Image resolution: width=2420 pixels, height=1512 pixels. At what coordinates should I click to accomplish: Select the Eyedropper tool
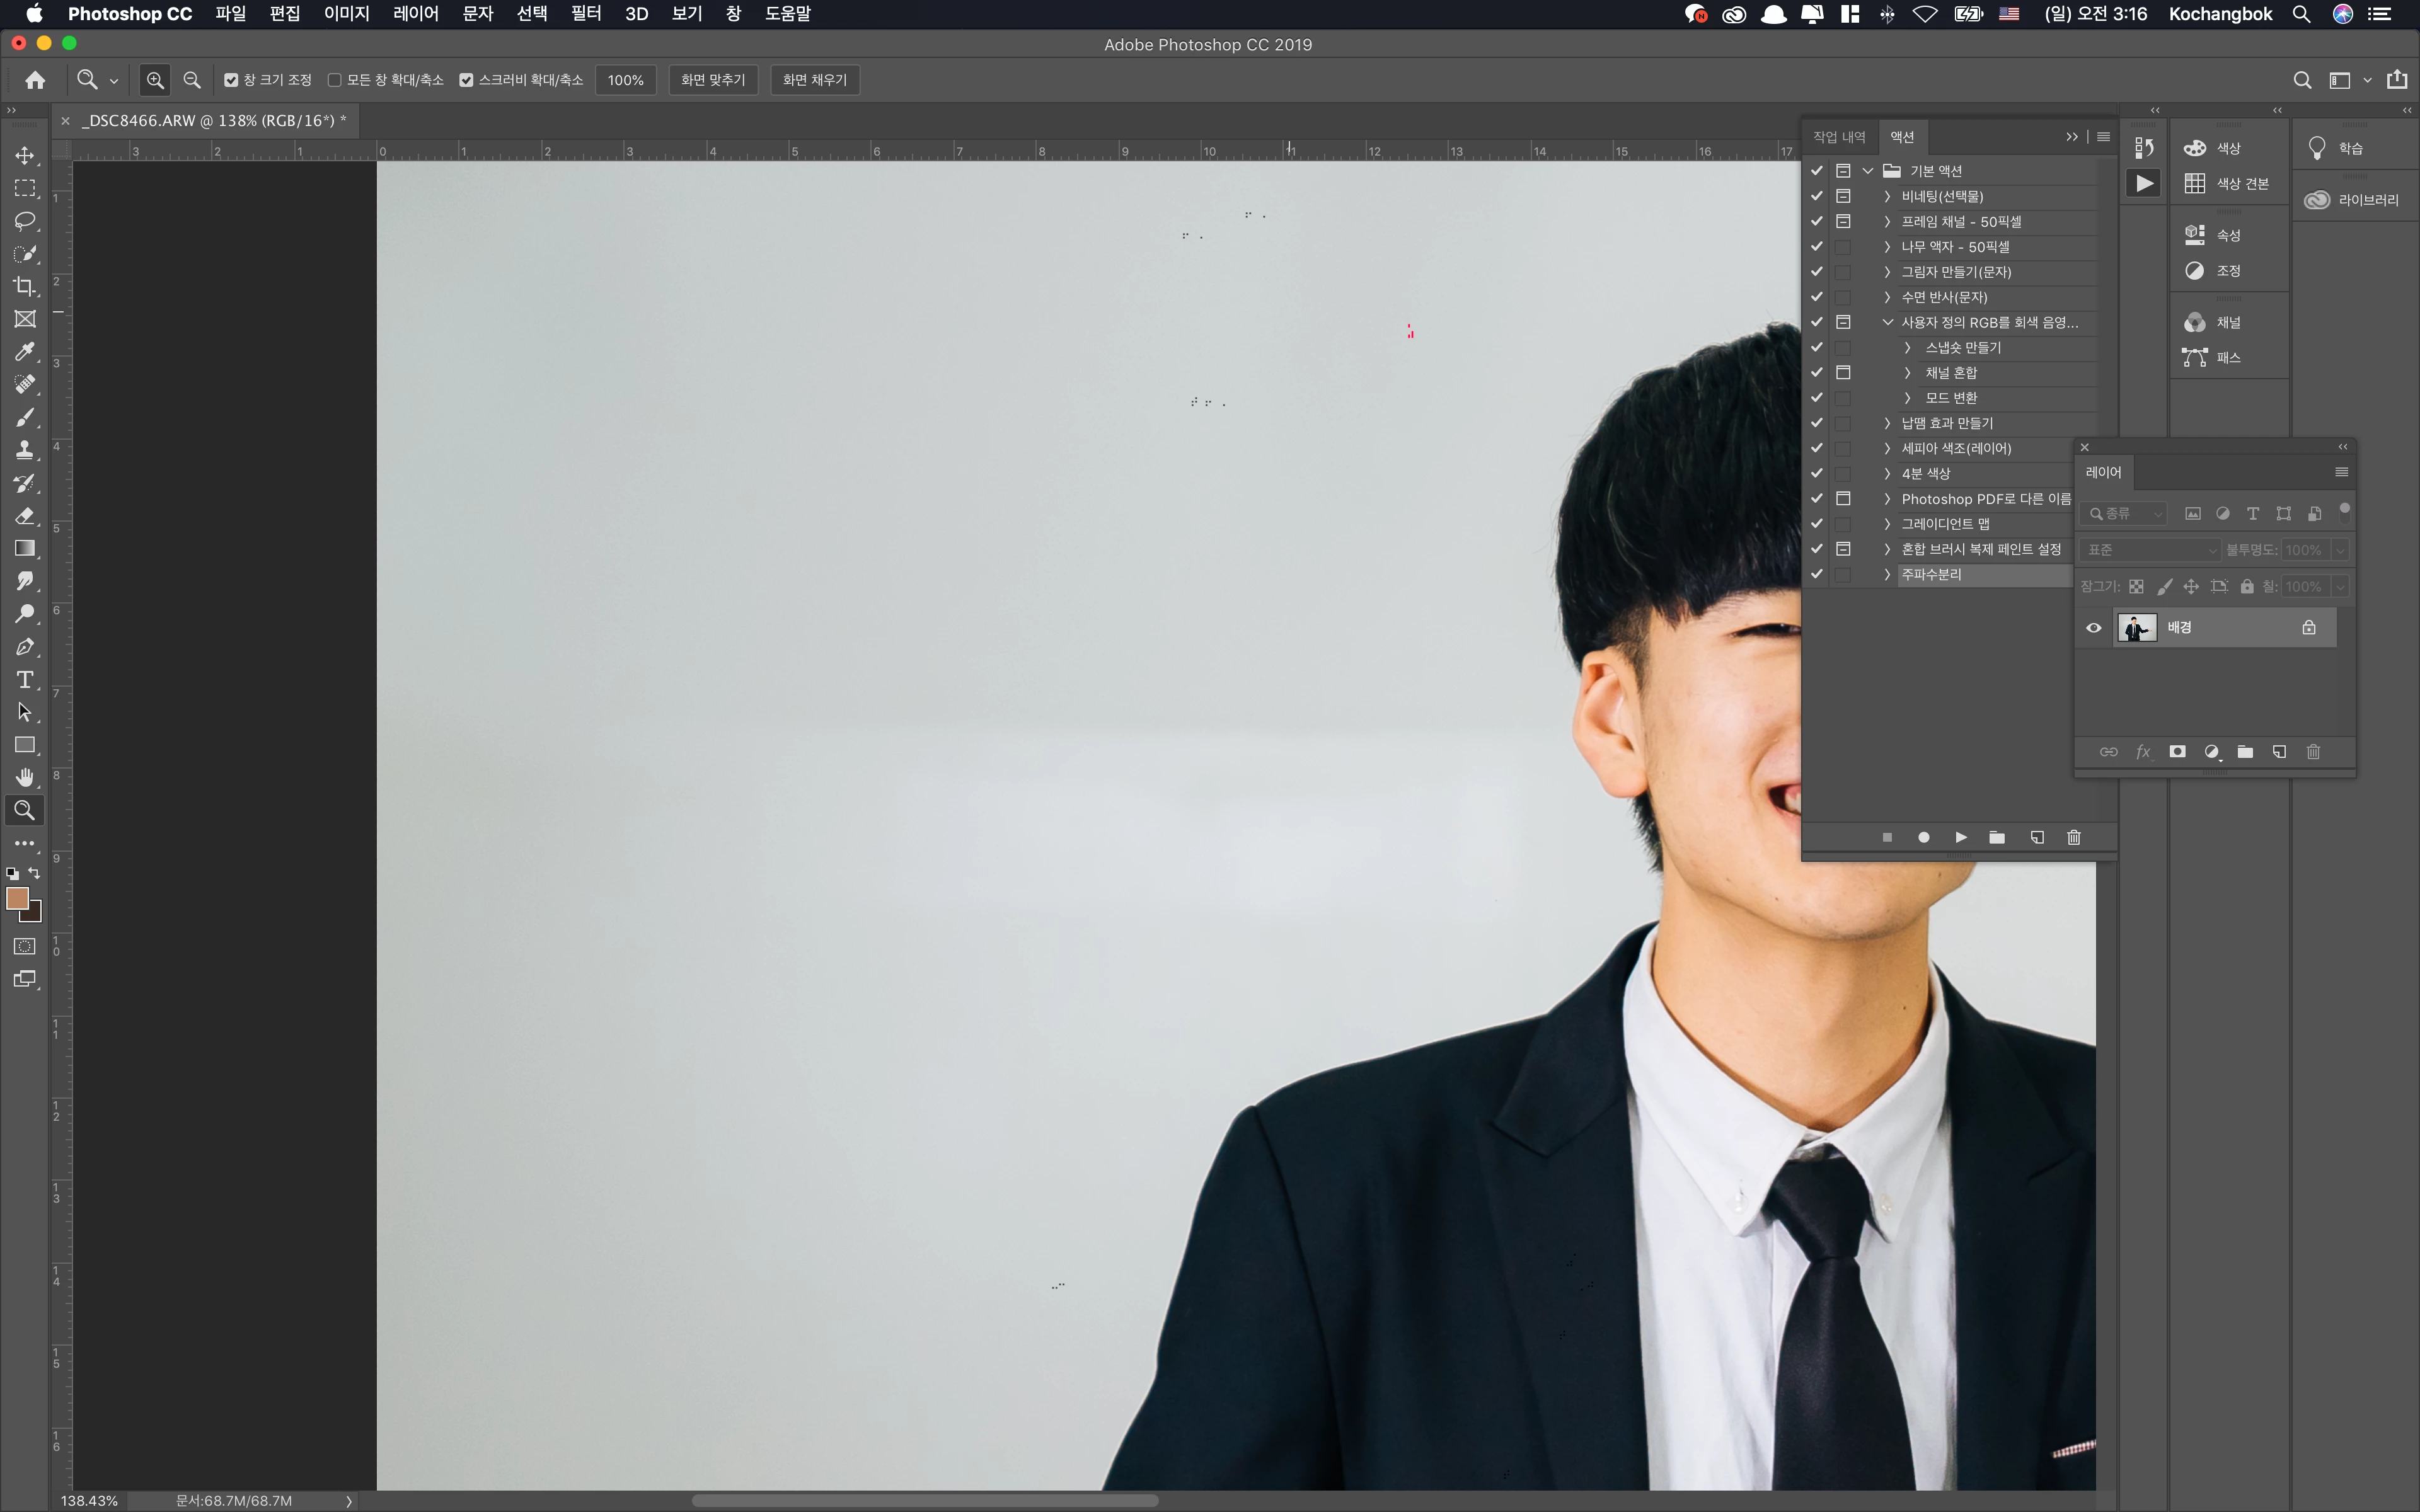(x=24, y=351)
